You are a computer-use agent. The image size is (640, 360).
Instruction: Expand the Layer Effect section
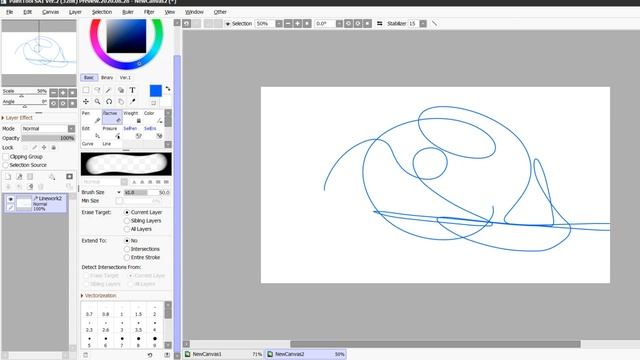click(x=17, y=118)
